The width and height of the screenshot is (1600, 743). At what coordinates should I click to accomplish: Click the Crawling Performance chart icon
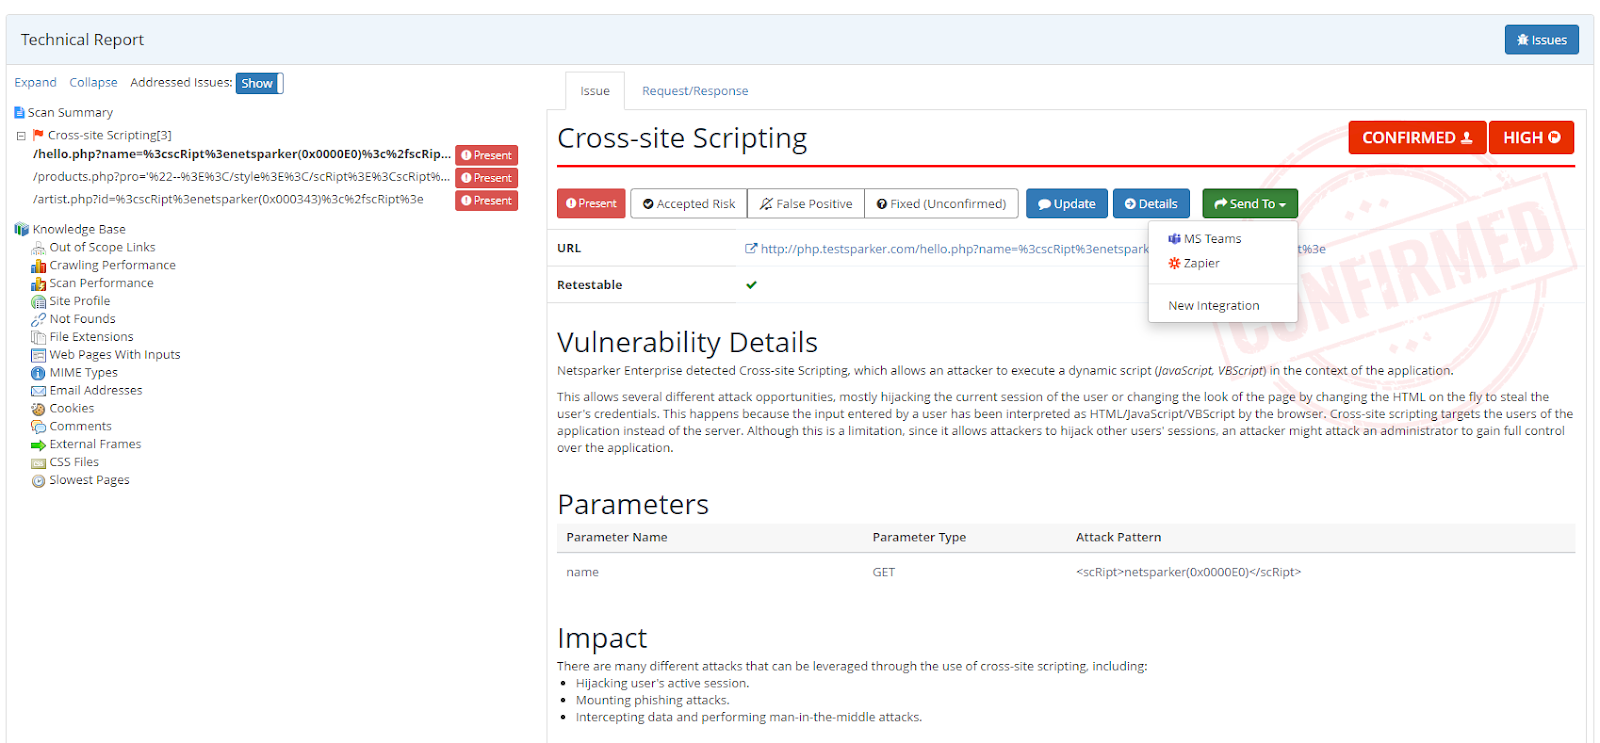coord(38,266)
